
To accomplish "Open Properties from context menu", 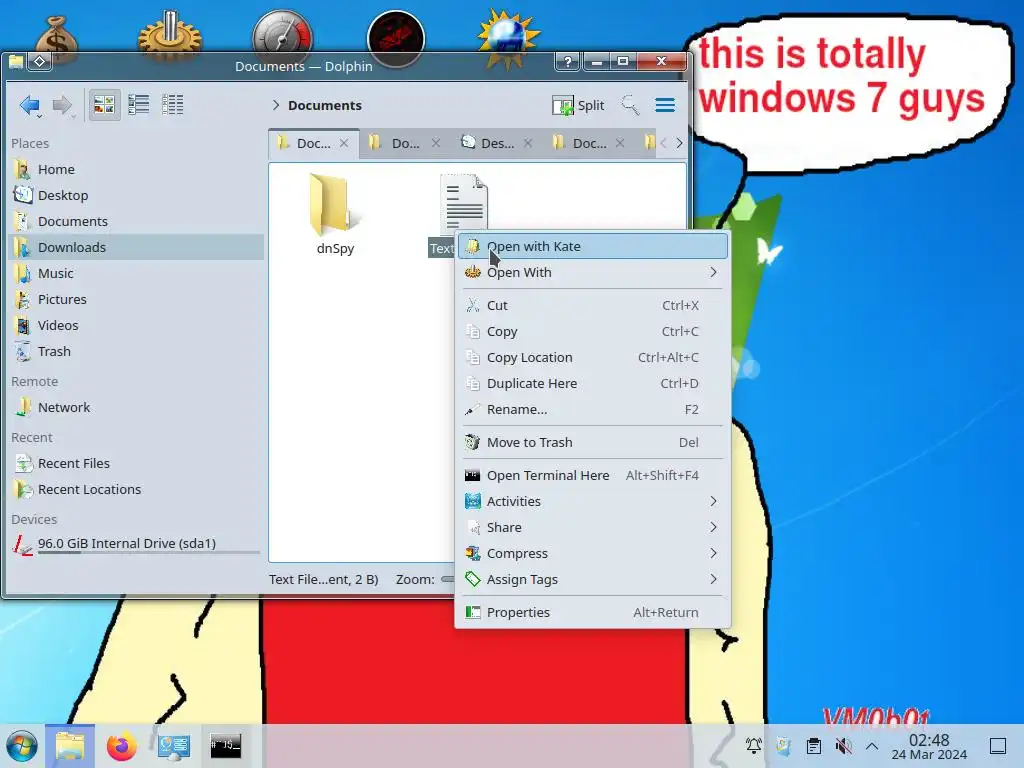I will tap(593, 613).
